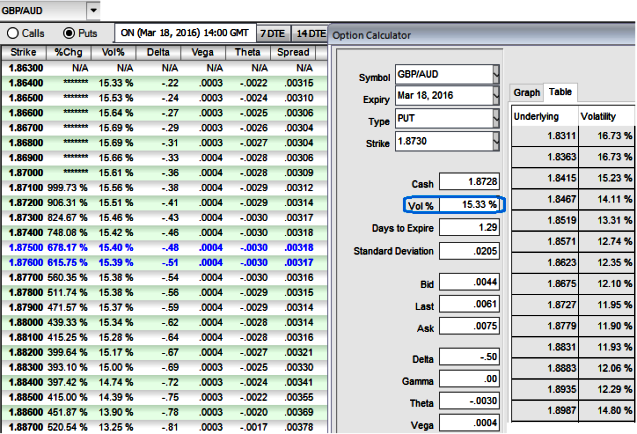Image resolution: width=637 pixels, height=434 pixels.
Task: Click the Delta column header
Action: click(x=160, y=52)
